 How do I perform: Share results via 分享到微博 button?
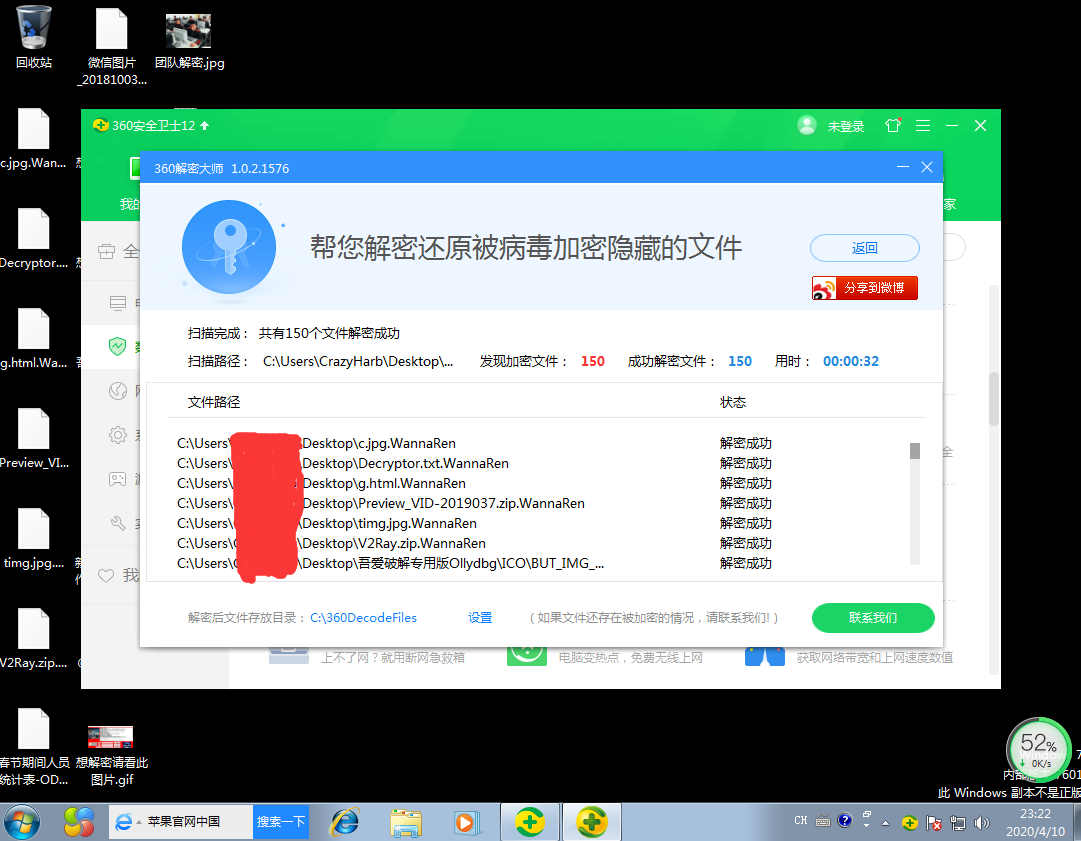coord(865,287)
